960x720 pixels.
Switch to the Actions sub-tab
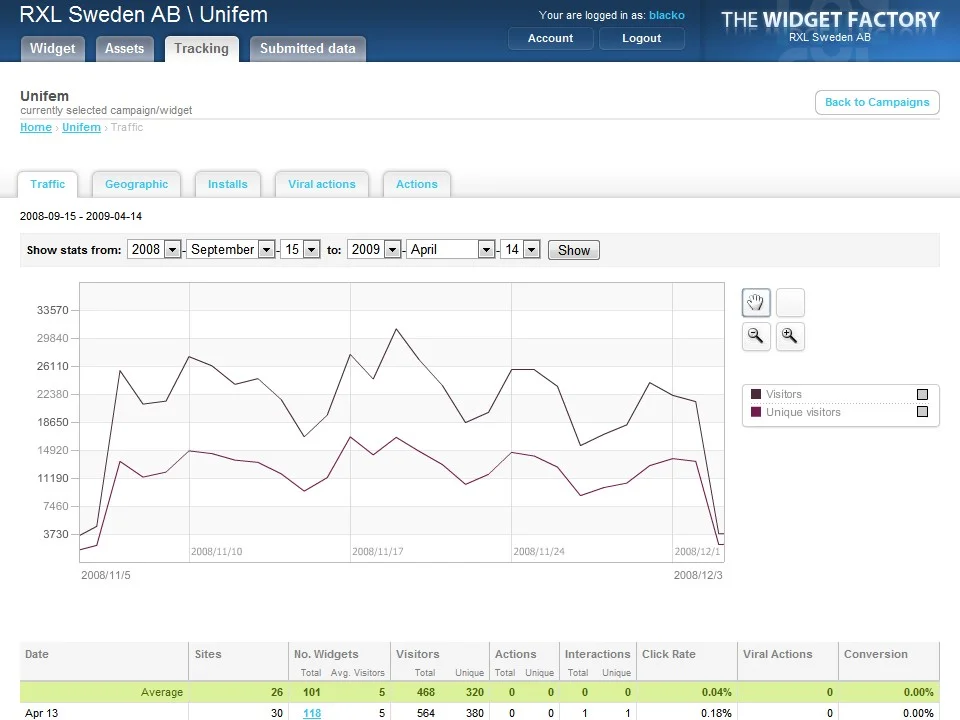click(416, 184)
